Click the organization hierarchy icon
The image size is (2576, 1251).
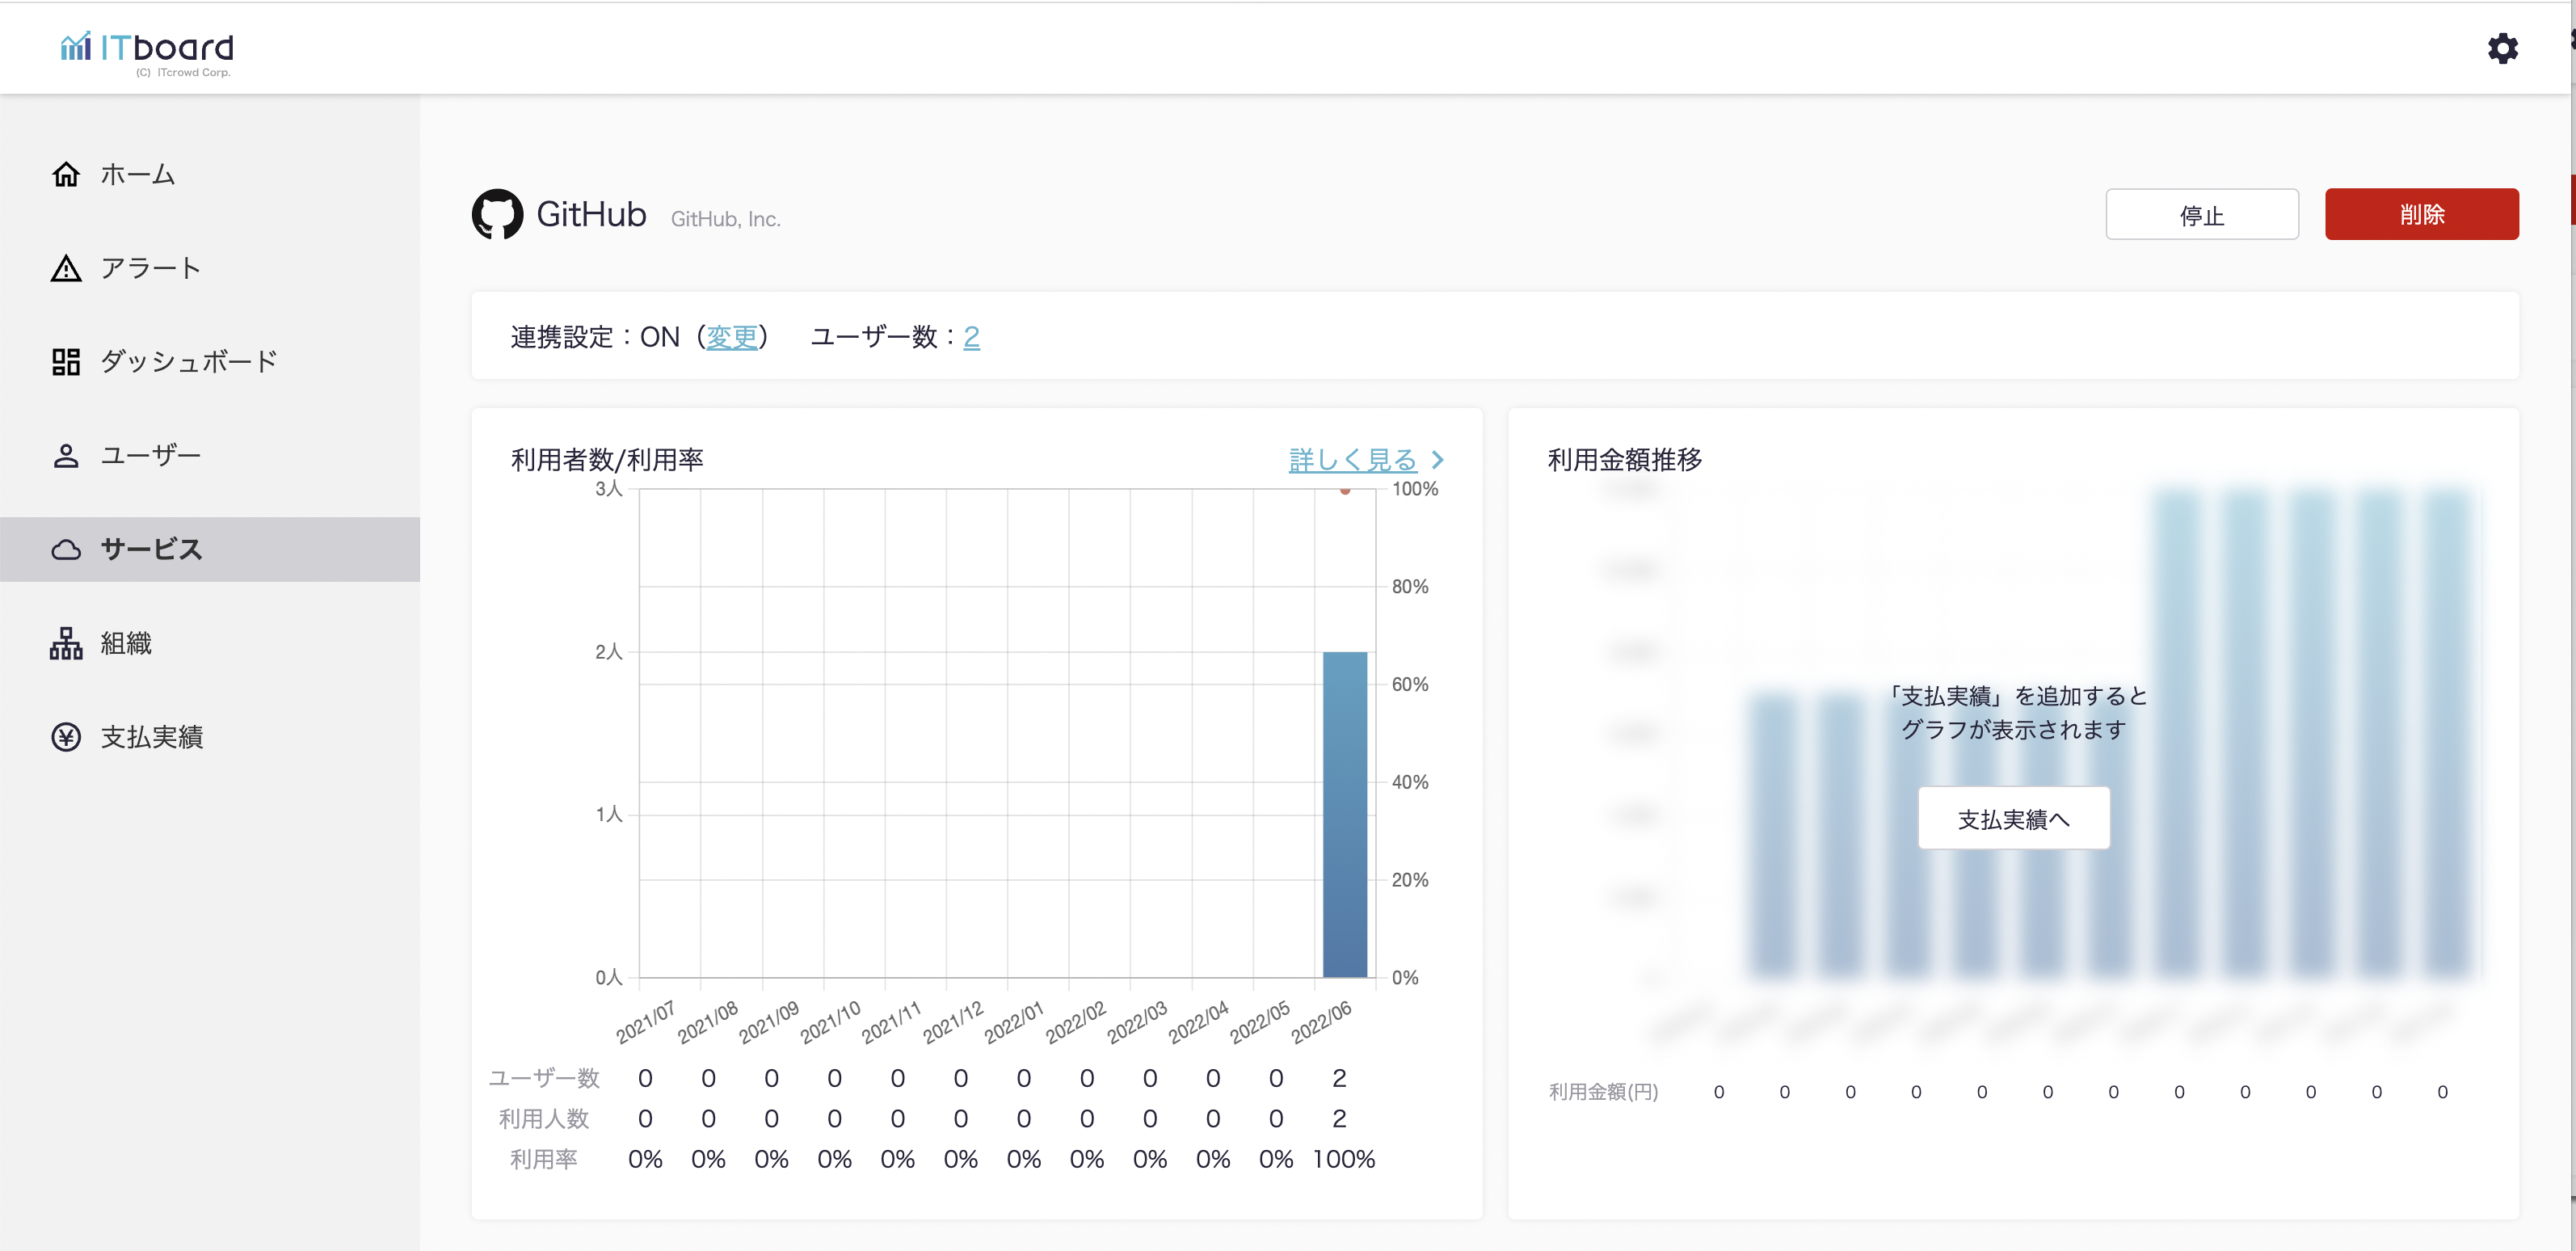click(66, 643)
